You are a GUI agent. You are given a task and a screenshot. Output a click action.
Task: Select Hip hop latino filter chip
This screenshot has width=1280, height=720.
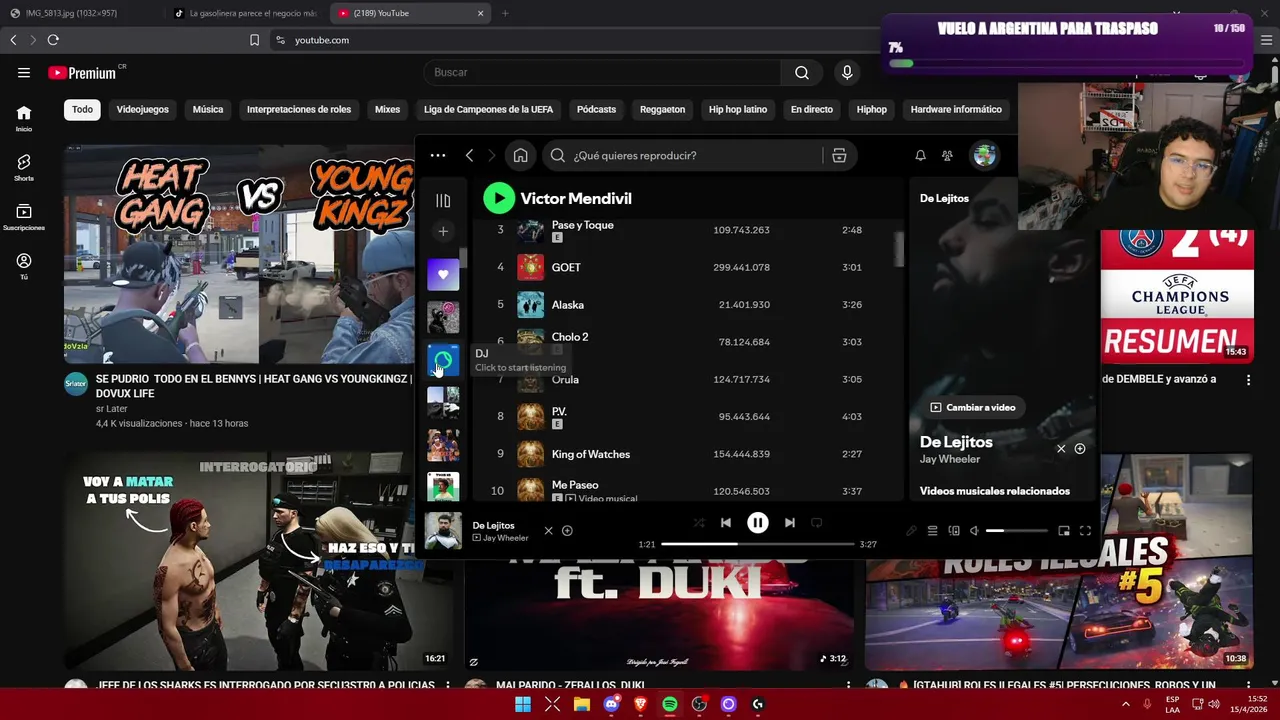tap(738, 109)
